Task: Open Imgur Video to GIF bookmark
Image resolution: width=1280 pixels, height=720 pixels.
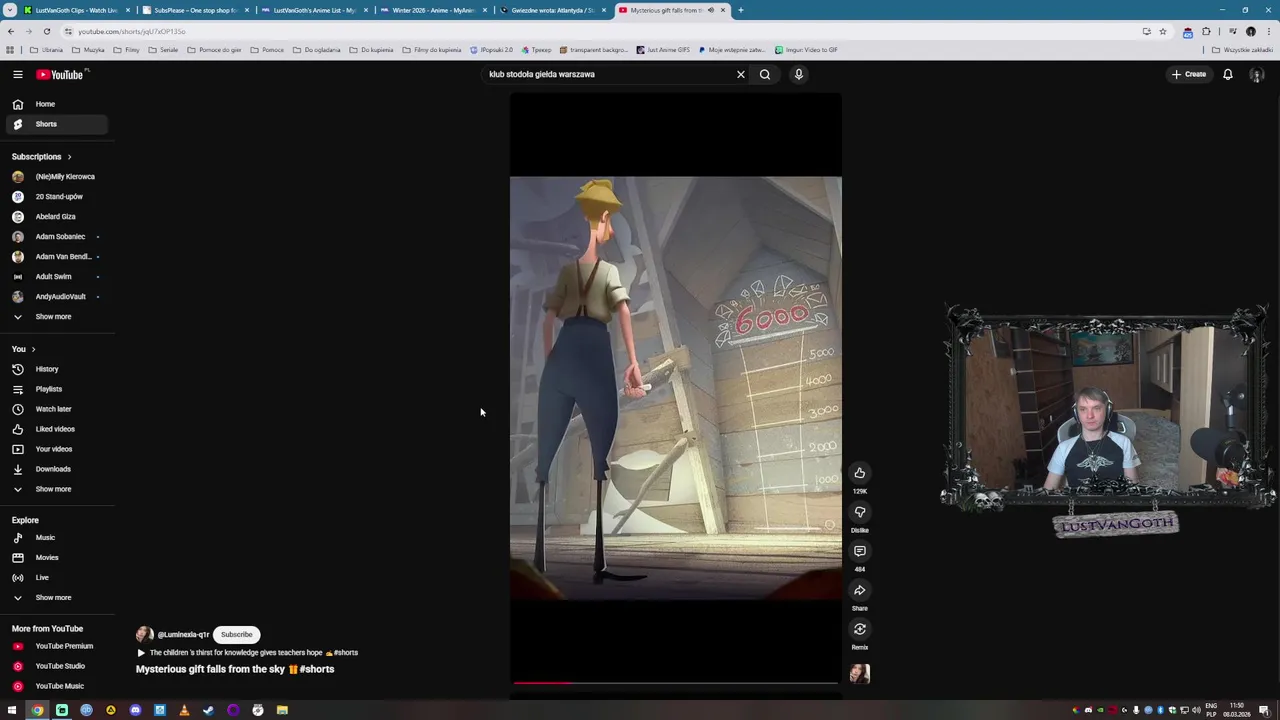Action: 806,50
